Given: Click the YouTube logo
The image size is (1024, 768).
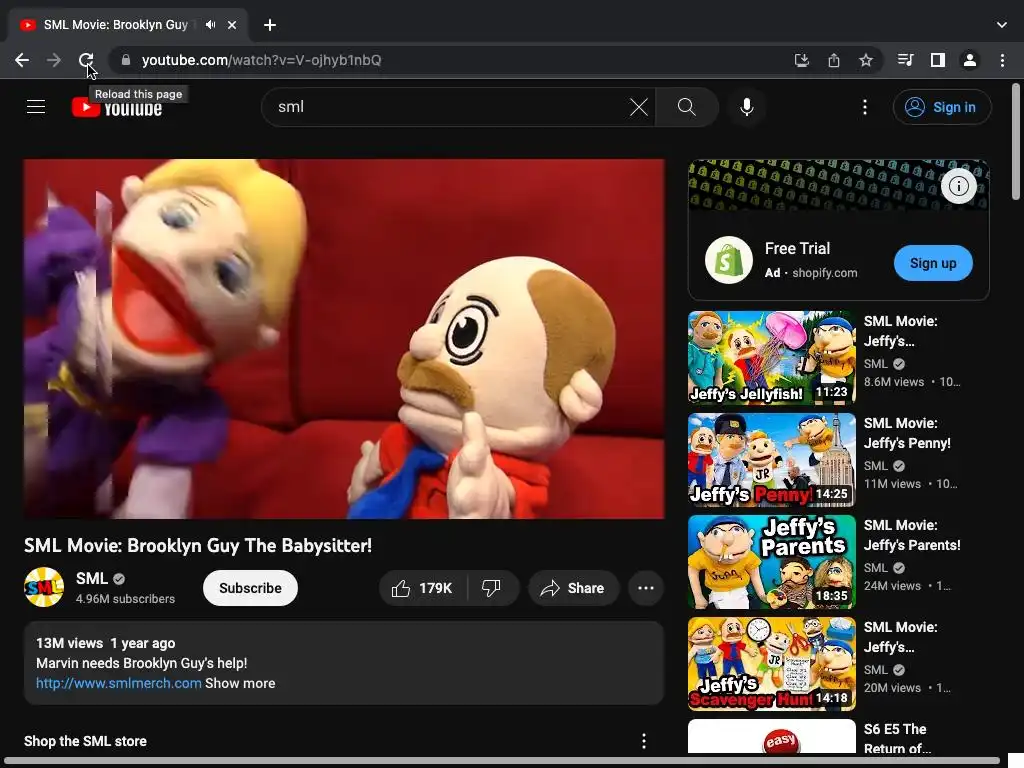Looking at the screenshot, I should 118,107.
